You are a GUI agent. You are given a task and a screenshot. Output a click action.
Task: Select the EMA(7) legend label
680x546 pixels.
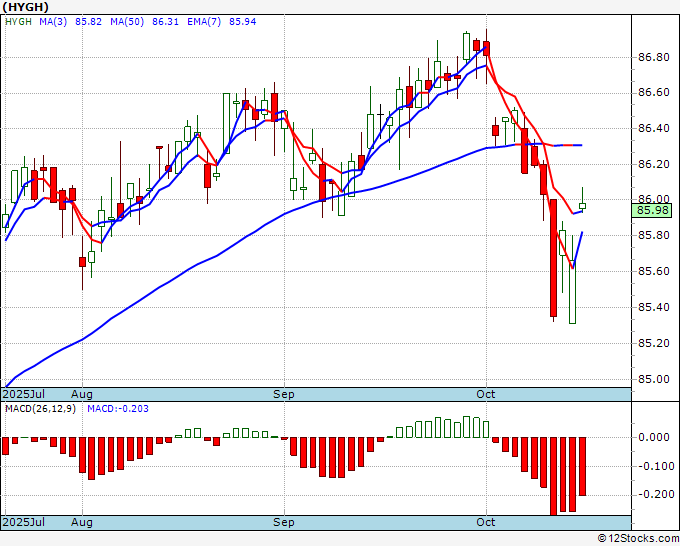click(204, 22)
